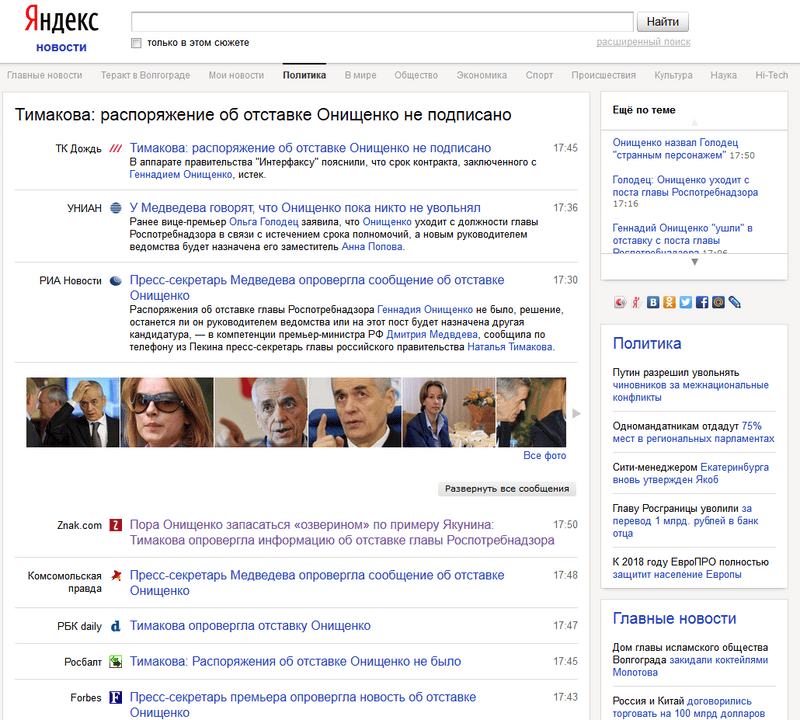Open Forbes headline 'Пресс-секретарь премьера опровергла'
The image size is (800, 720).
(x=303, y=705)
